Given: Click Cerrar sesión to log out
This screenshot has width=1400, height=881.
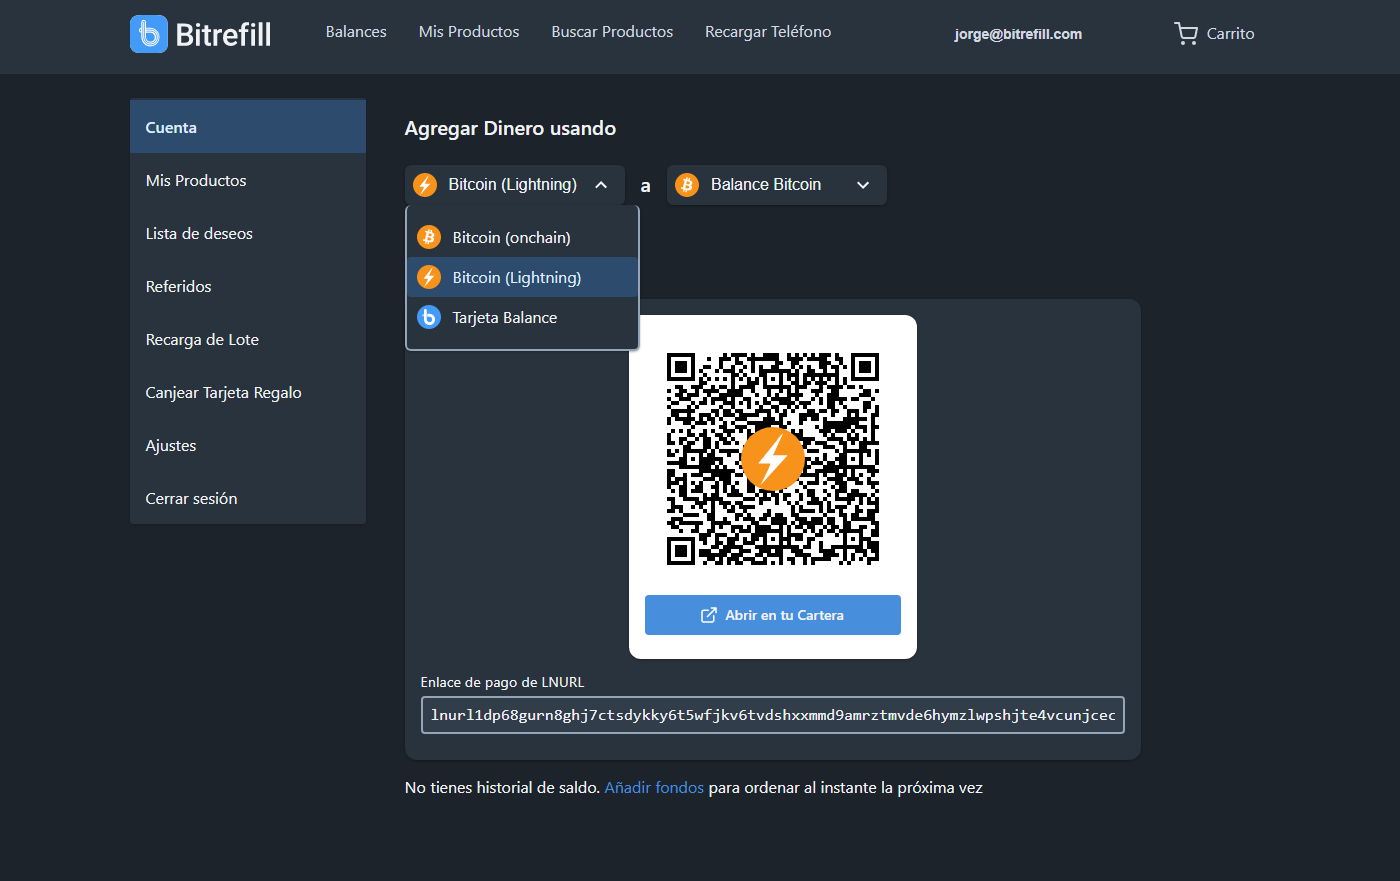Looking at the screenshot, I should pos(248,498).
